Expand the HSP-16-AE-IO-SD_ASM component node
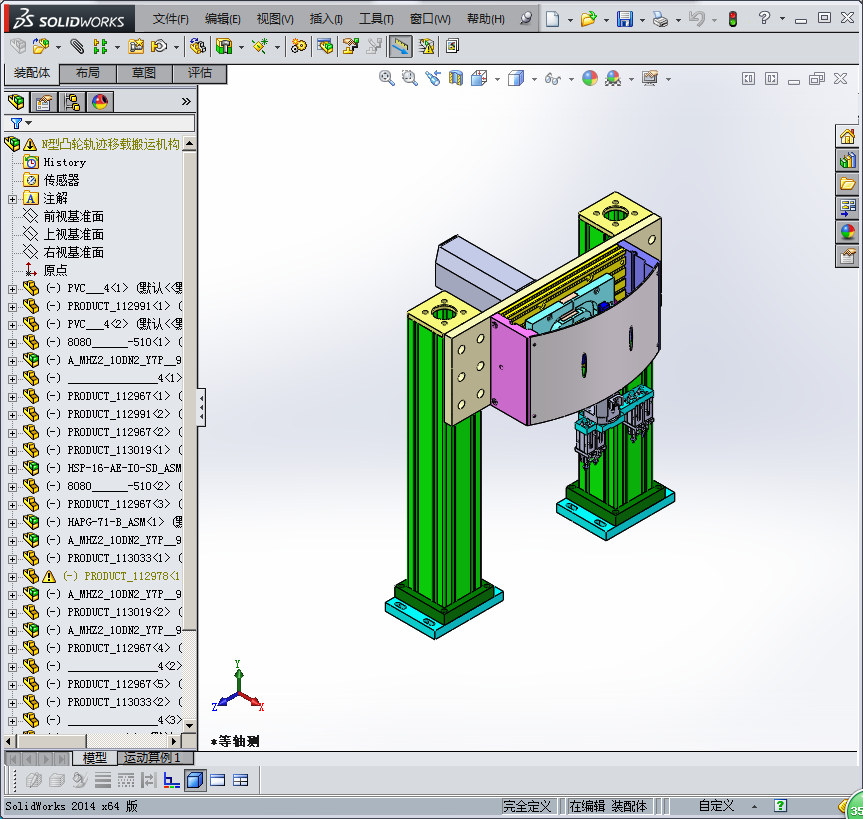The width and height of the screenshot is (863, 819). pyautogui.click(x=12, y=469)
